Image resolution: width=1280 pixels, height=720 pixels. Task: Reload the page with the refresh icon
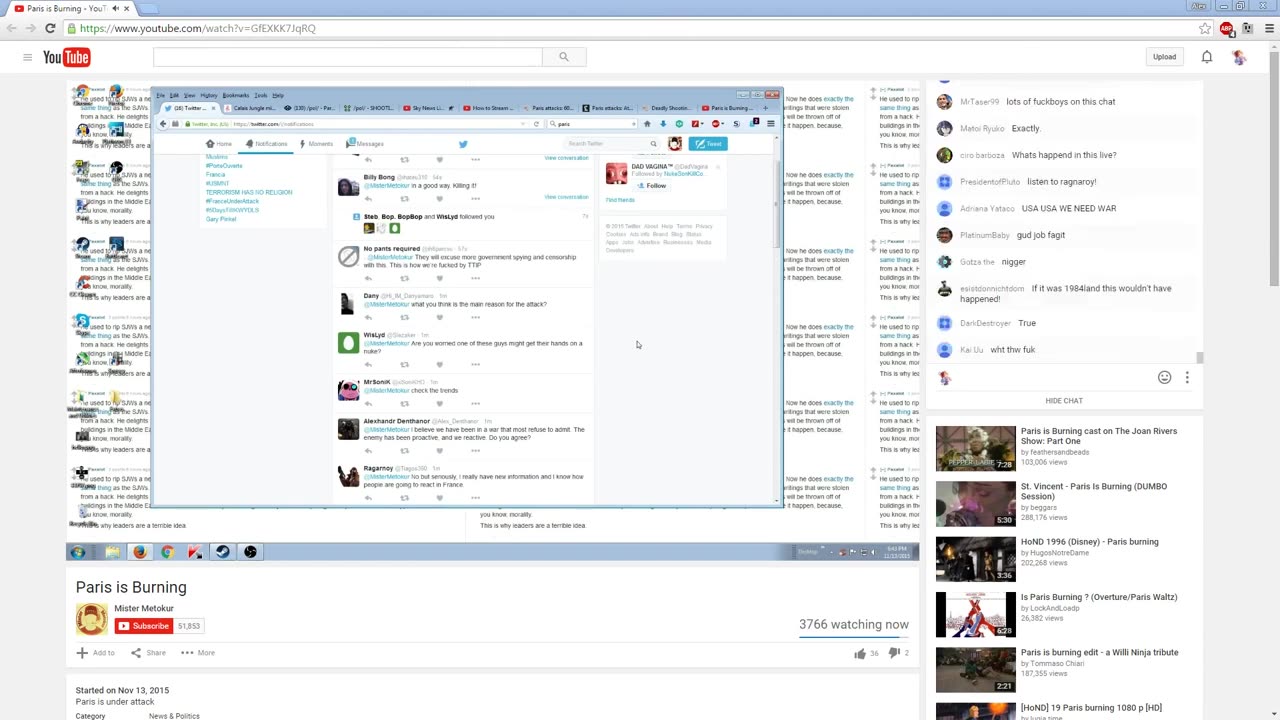click(50, 28)
